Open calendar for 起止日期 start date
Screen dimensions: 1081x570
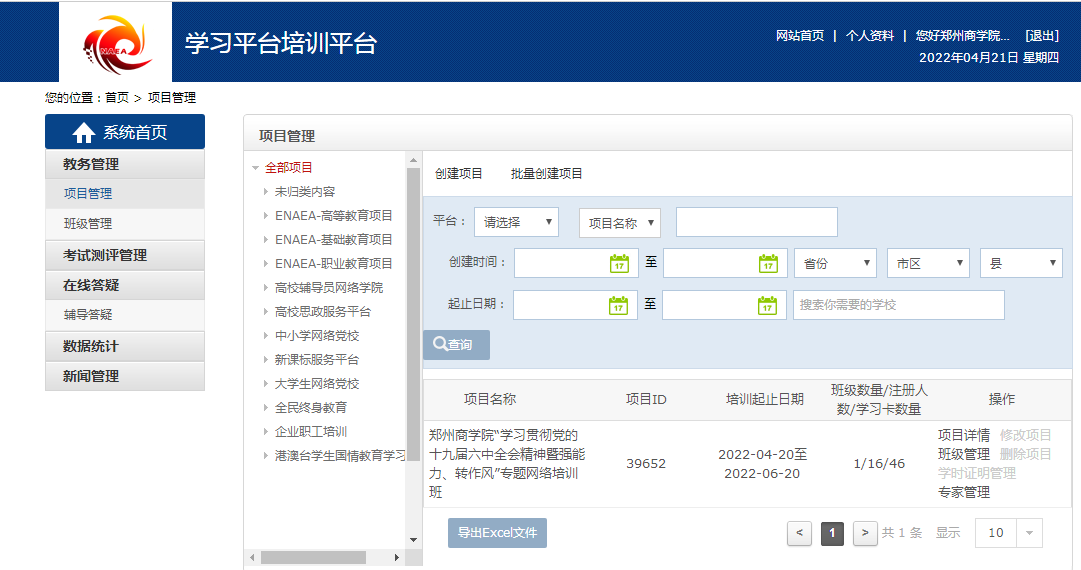click(618, 305)
